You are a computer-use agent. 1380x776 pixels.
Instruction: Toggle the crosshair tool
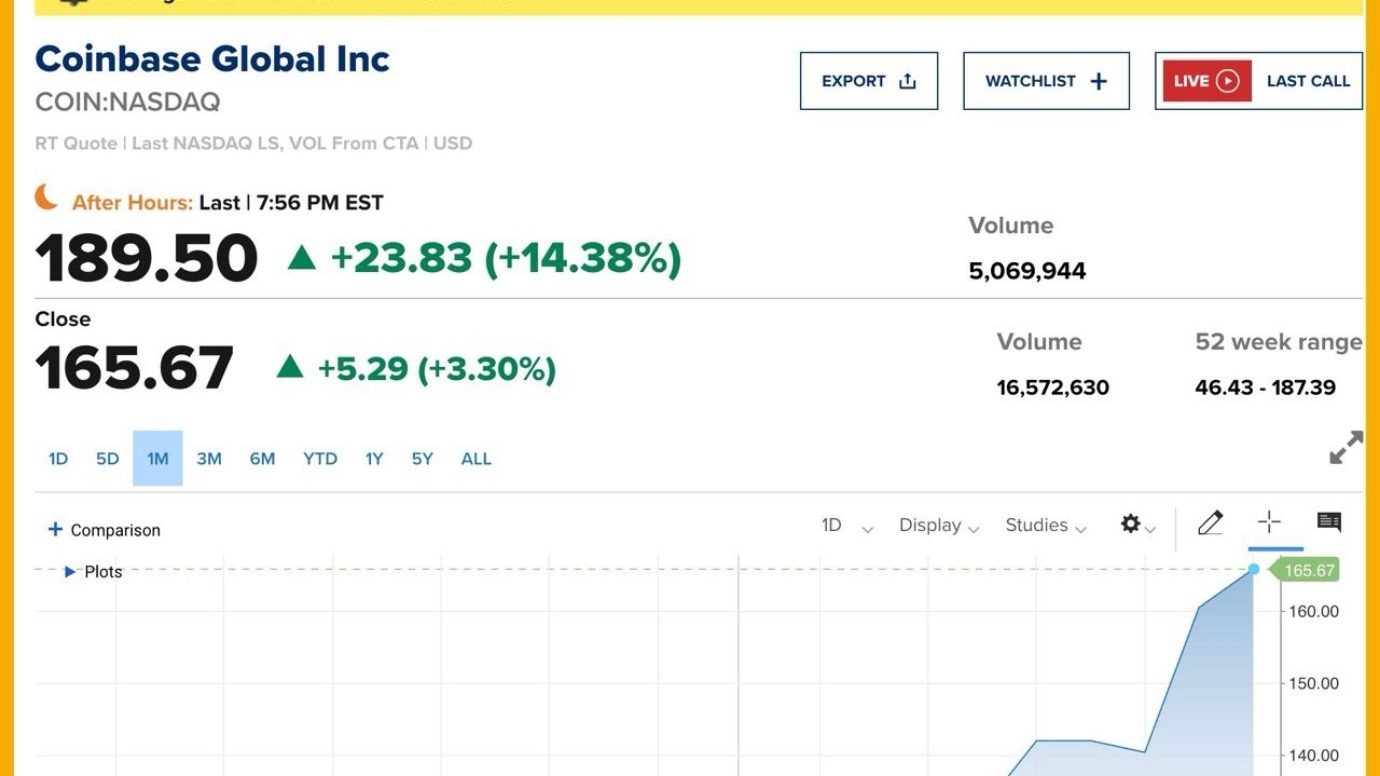1269,522
